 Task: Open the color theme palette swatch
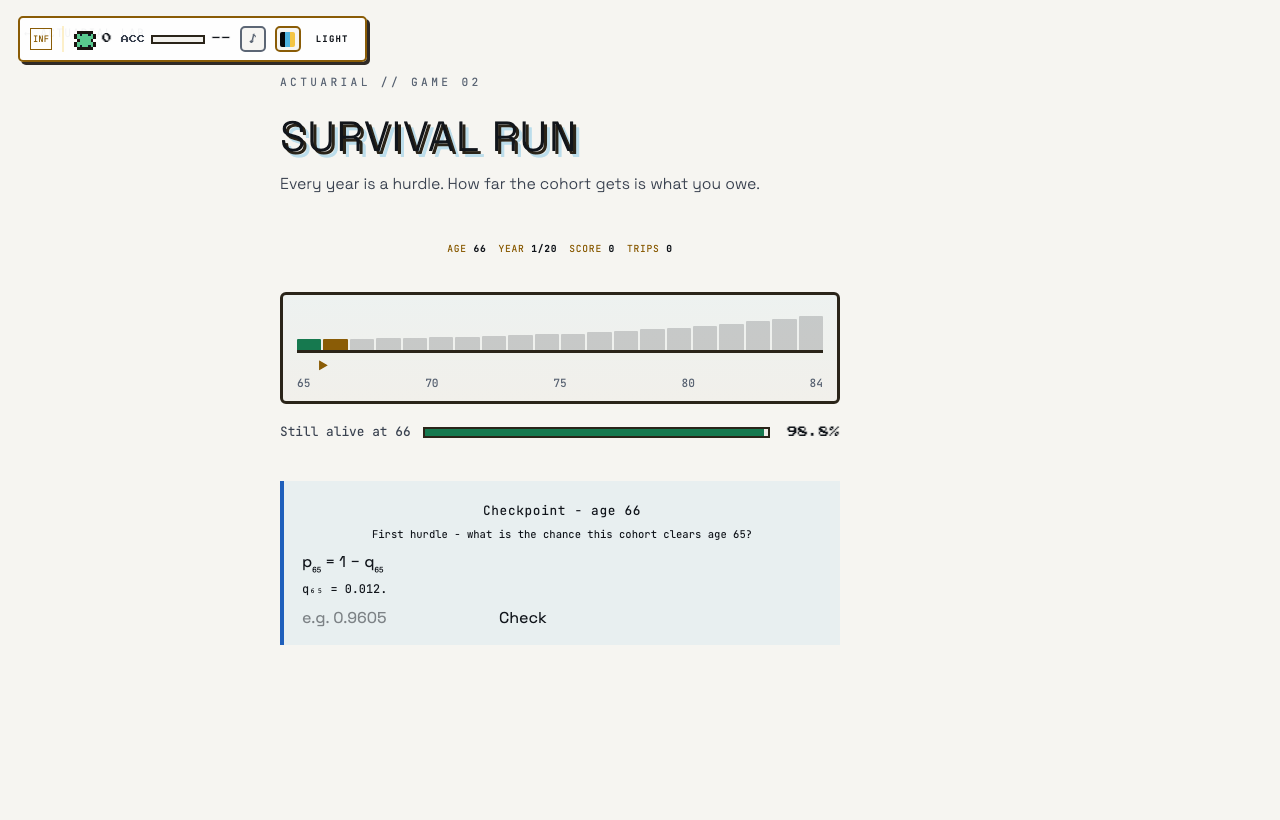pyautogui.click(x=288, y=39)
